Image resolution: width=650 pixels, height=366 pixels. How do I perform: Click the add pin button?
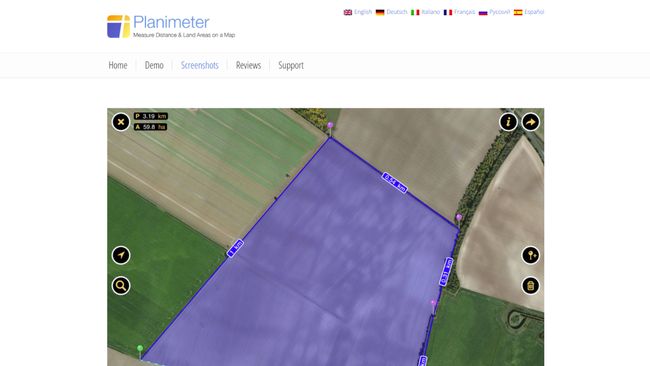coord(531,255)
